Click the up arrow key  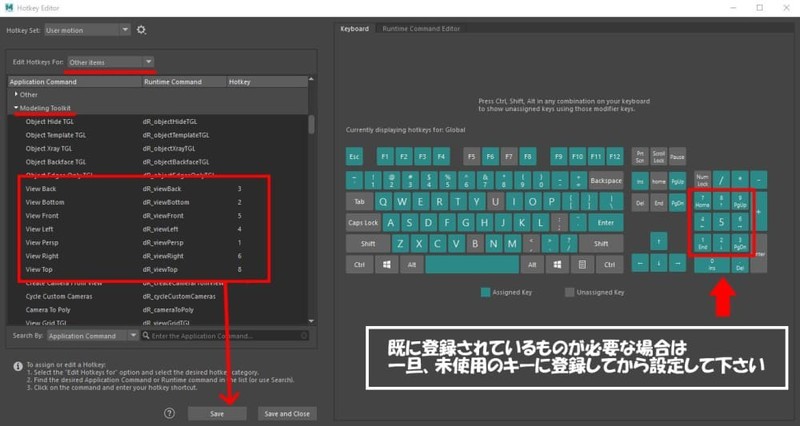(659, 241)
